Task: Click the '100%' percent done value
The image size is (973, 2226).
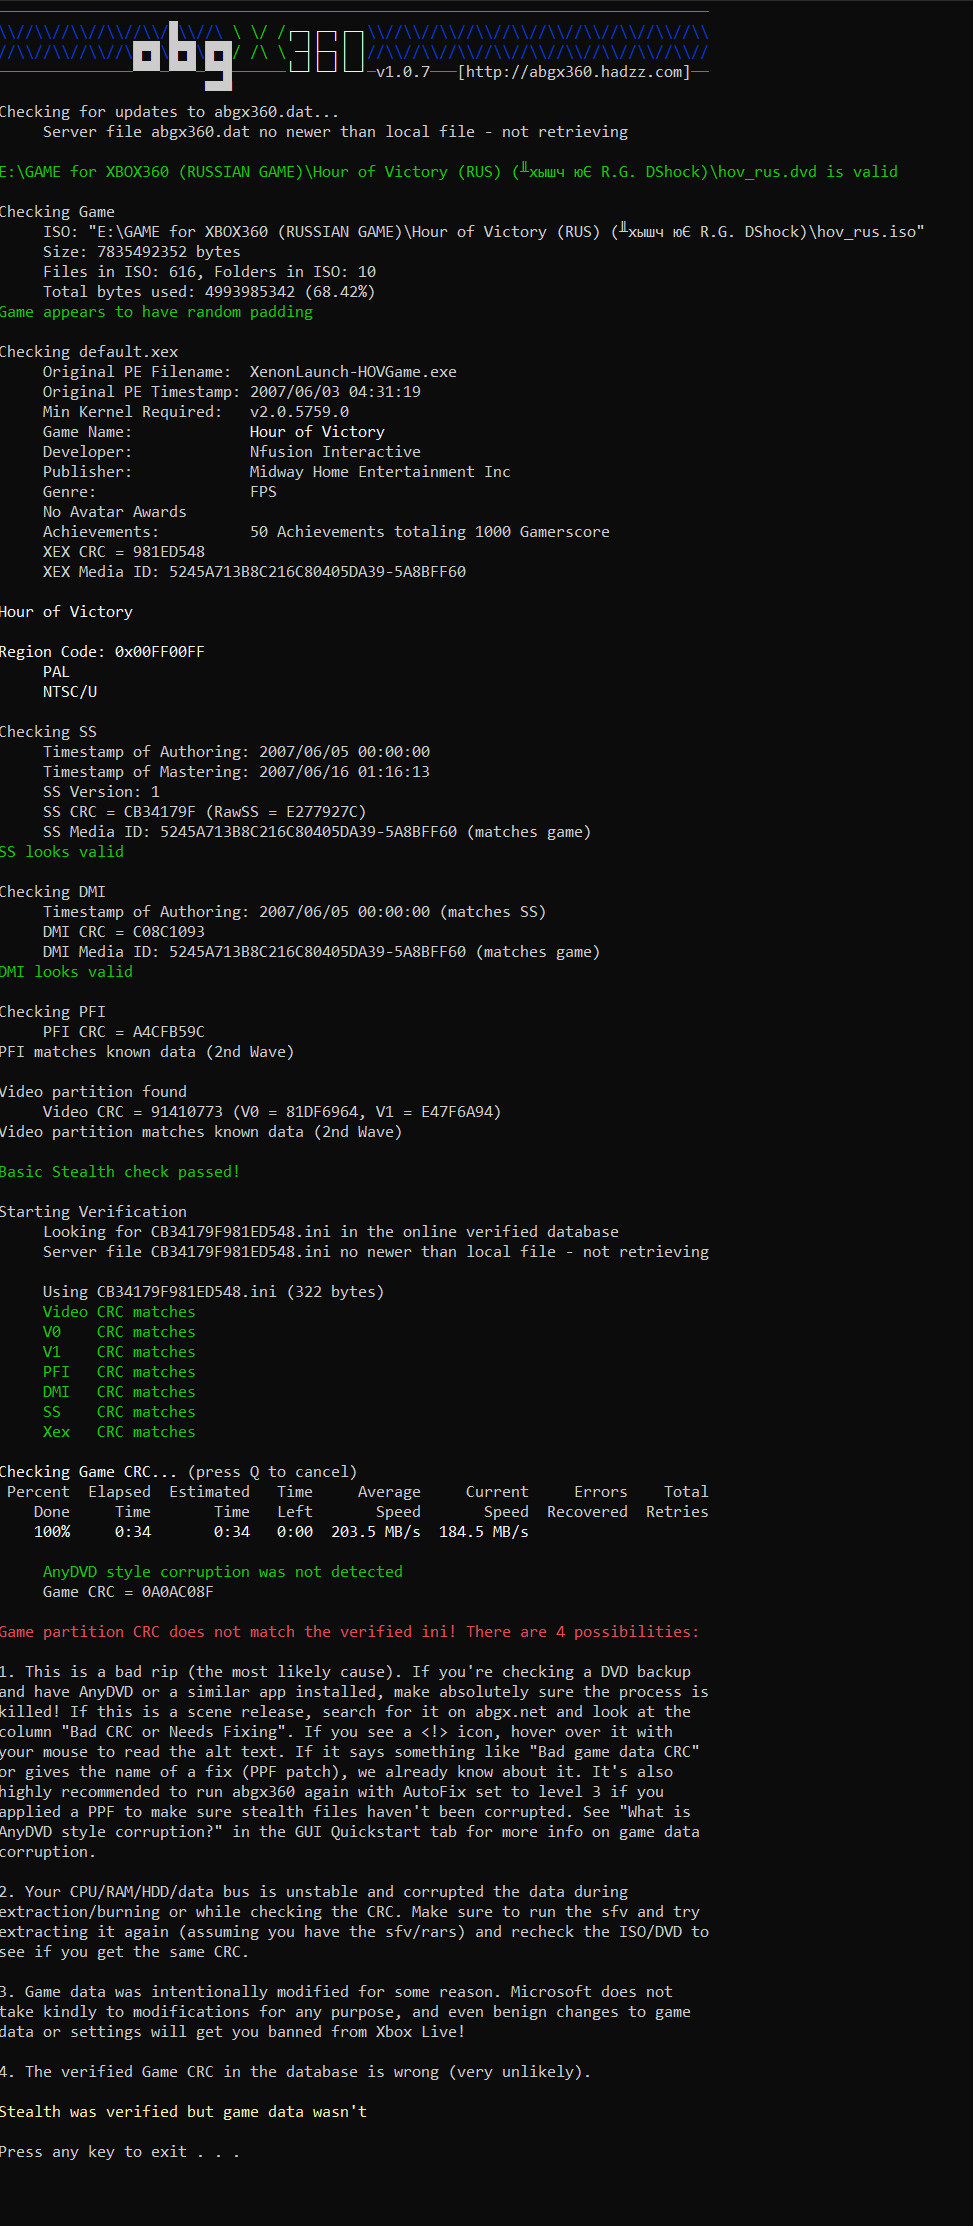Action: [x=52, y=1532]
